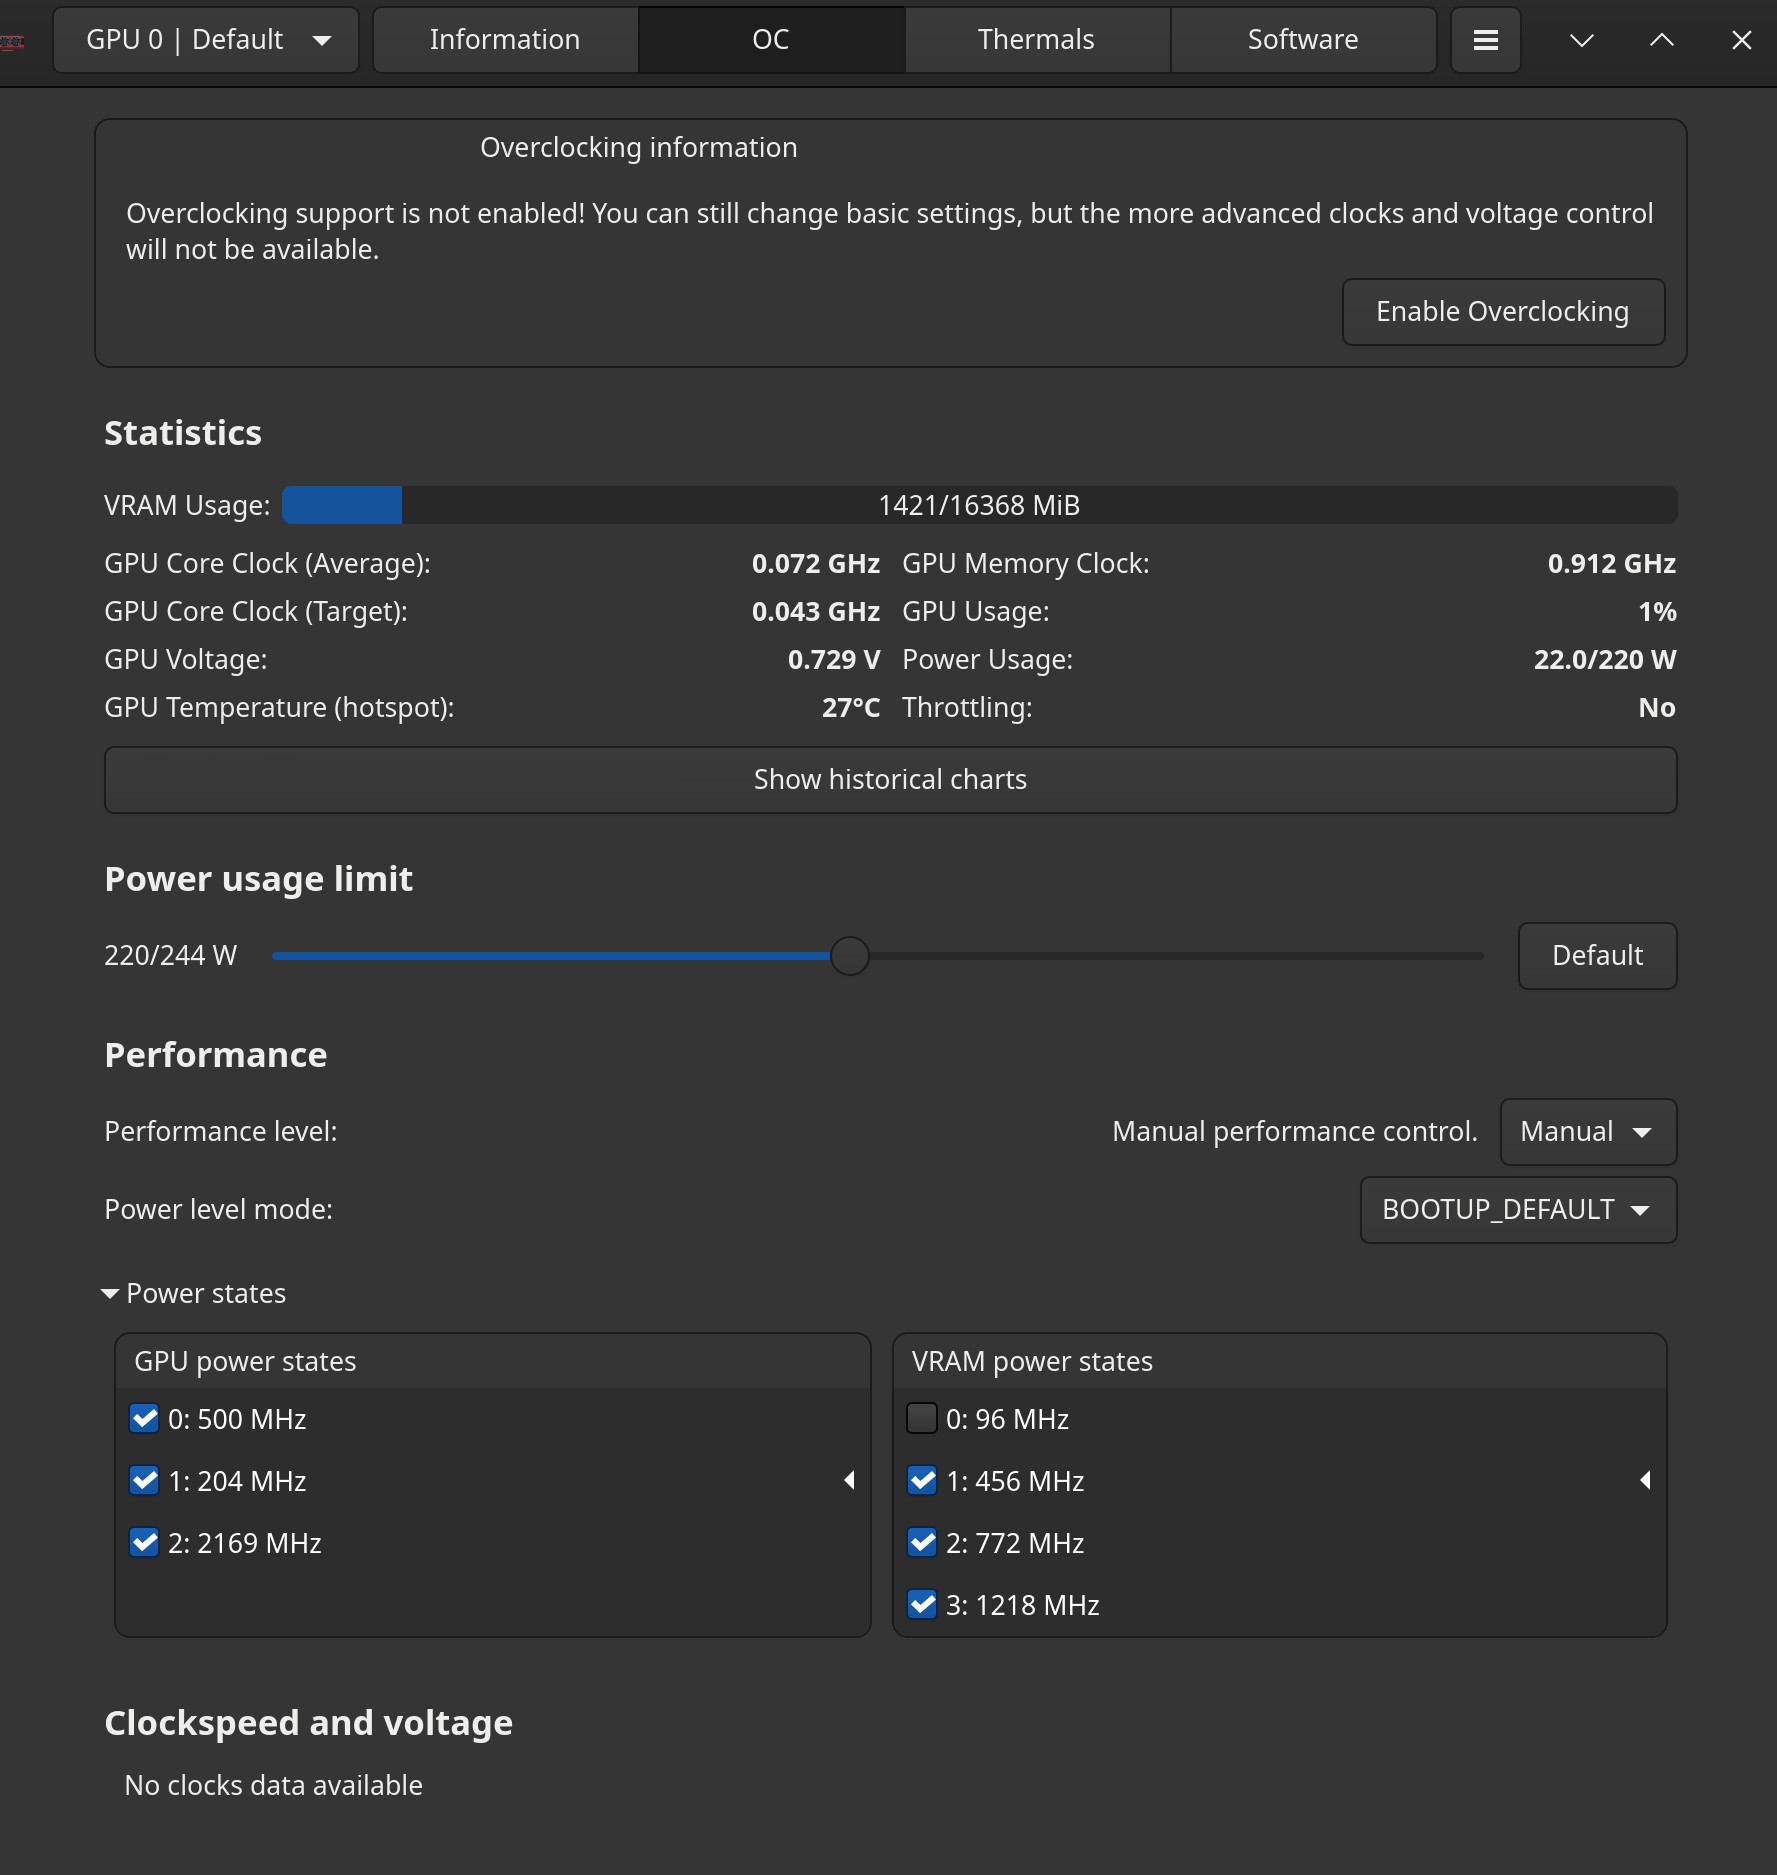1777x1875 pixels.
Task: Click the GPU Usage 1% value
Action: click(1657, 612)
